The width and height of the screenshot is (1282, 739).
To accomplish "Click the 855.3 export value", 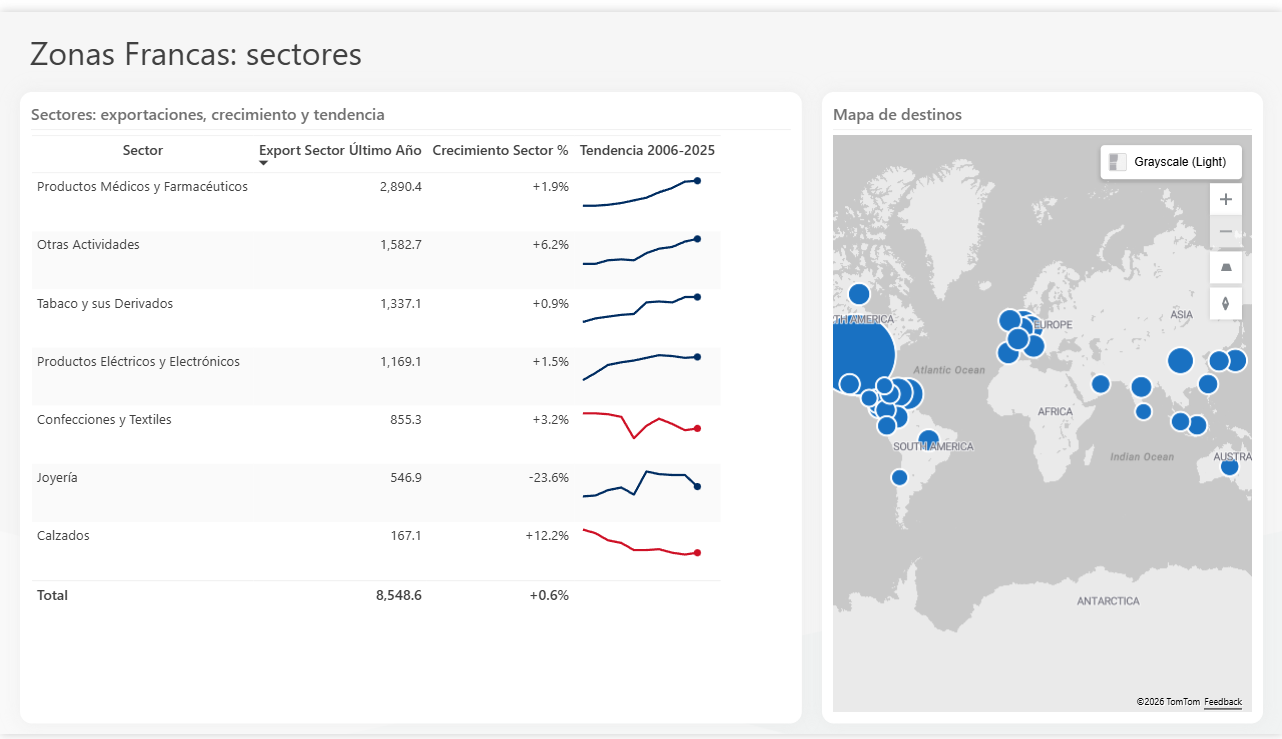I will [406, 419].
